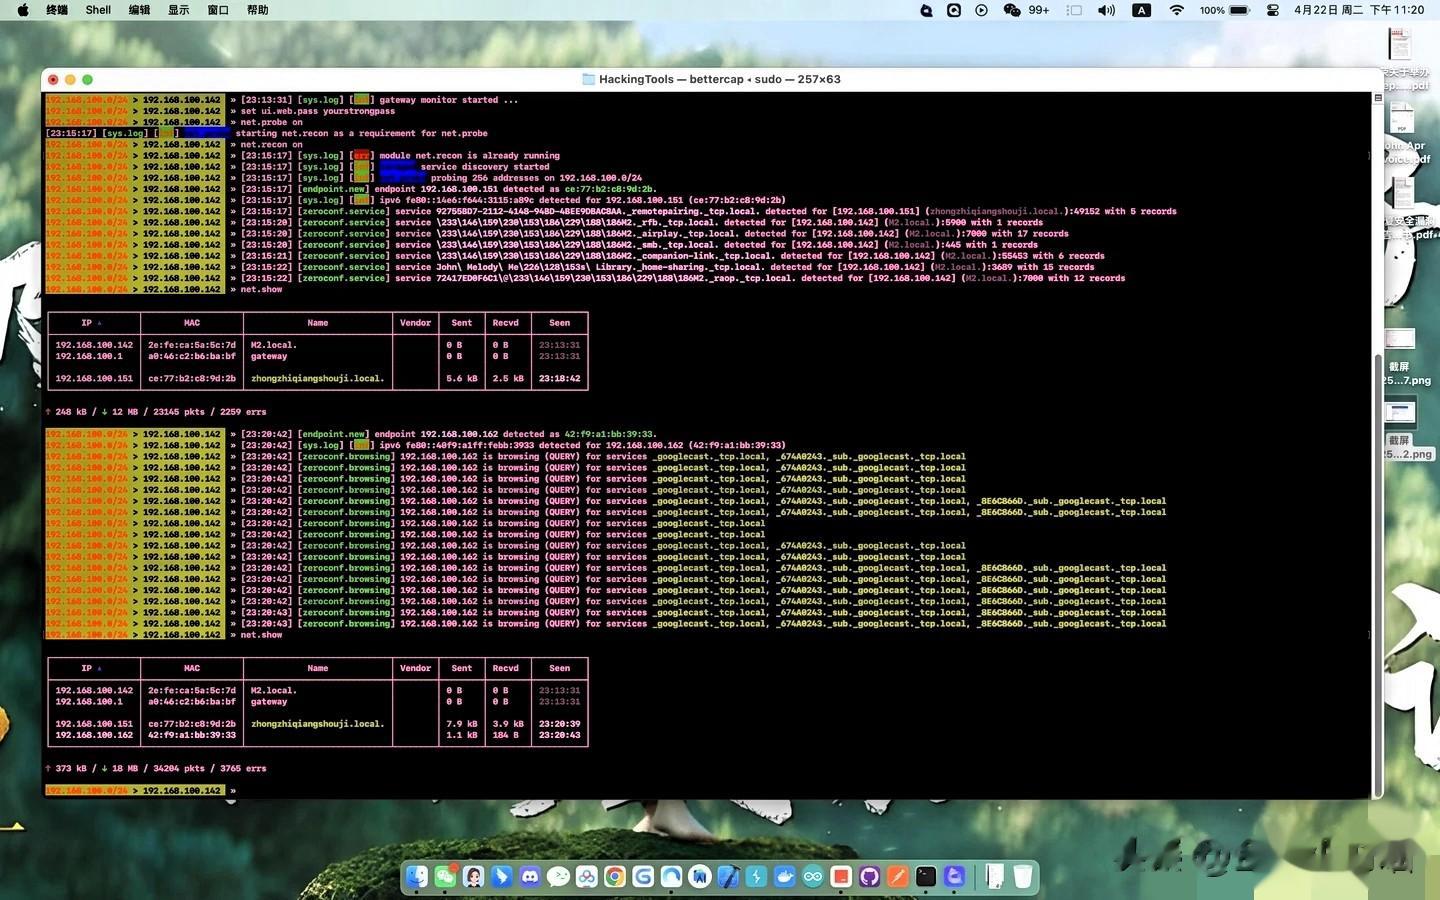Open the Trash in the dock
The image size is (1440, 900).
point(1022,877)
